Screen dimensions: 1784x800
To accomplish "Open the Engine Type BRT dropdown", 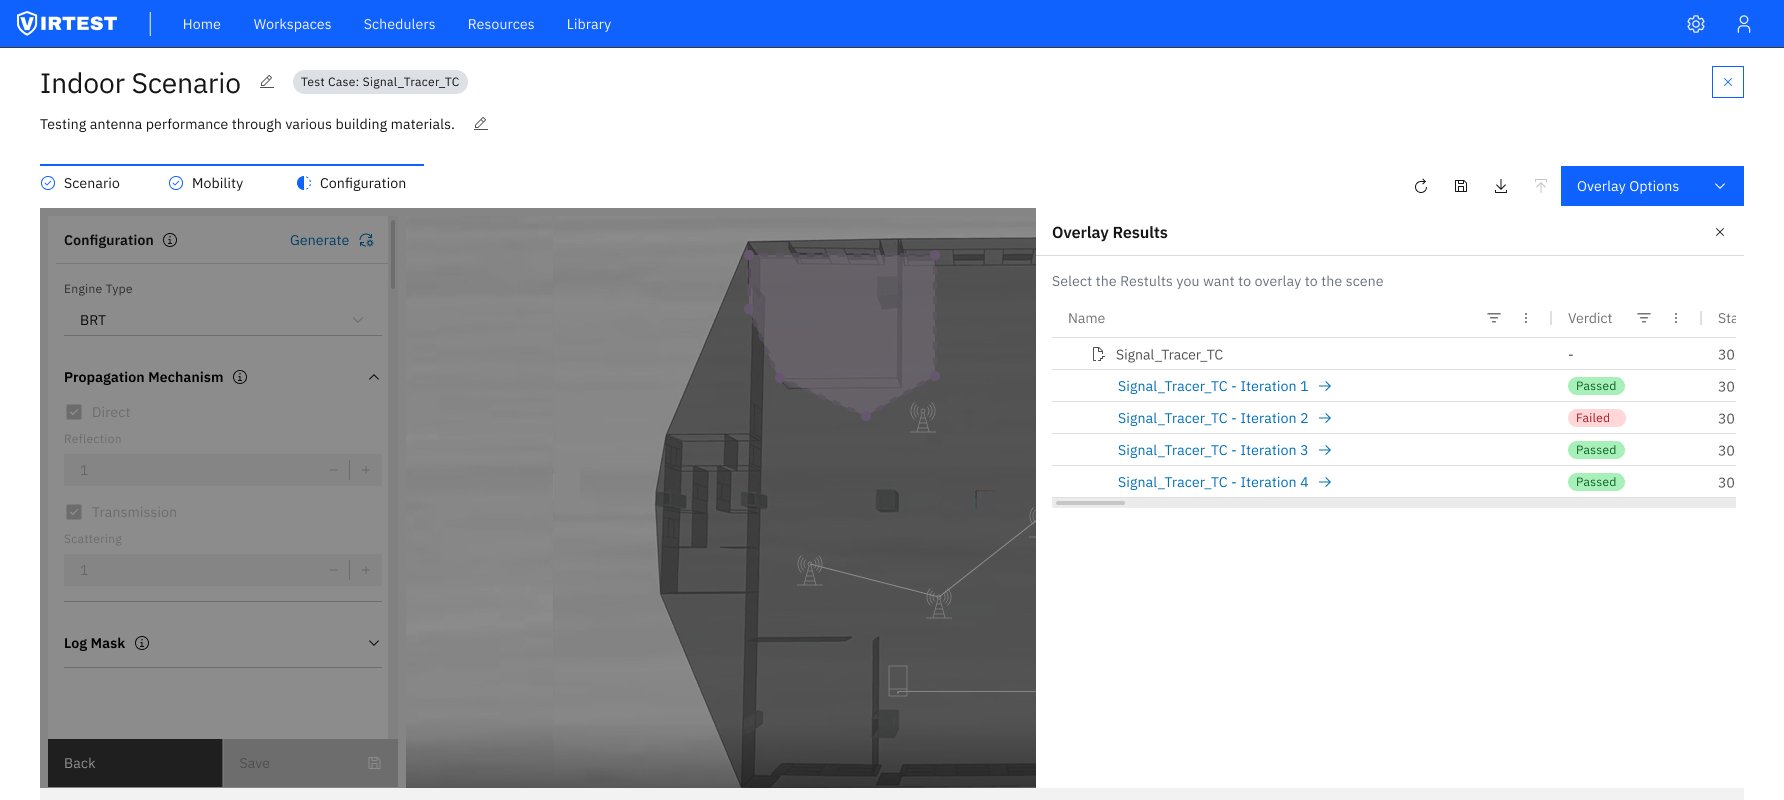I will (x=220, y=320).
